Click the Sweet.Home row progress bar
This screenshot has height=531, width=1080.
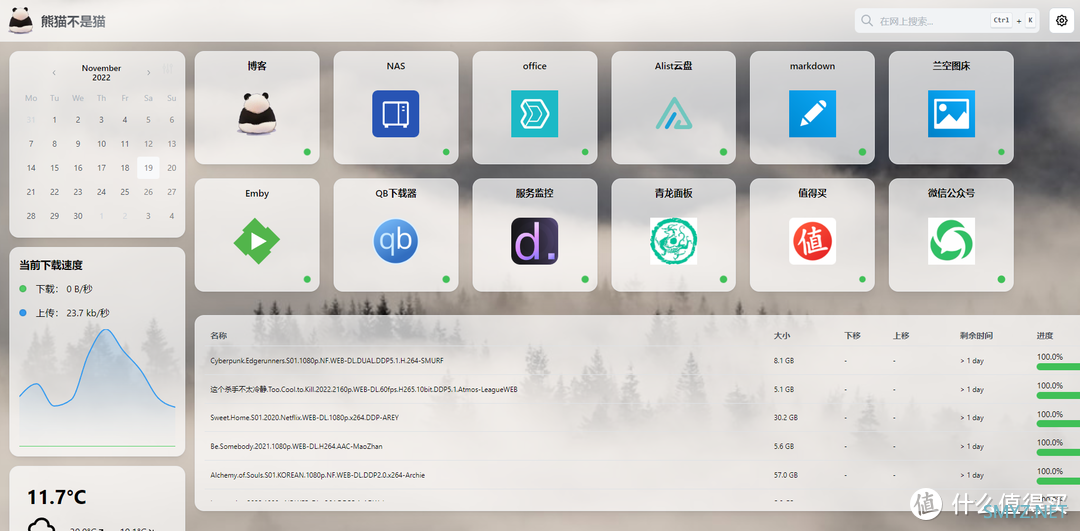[1058, 424]
